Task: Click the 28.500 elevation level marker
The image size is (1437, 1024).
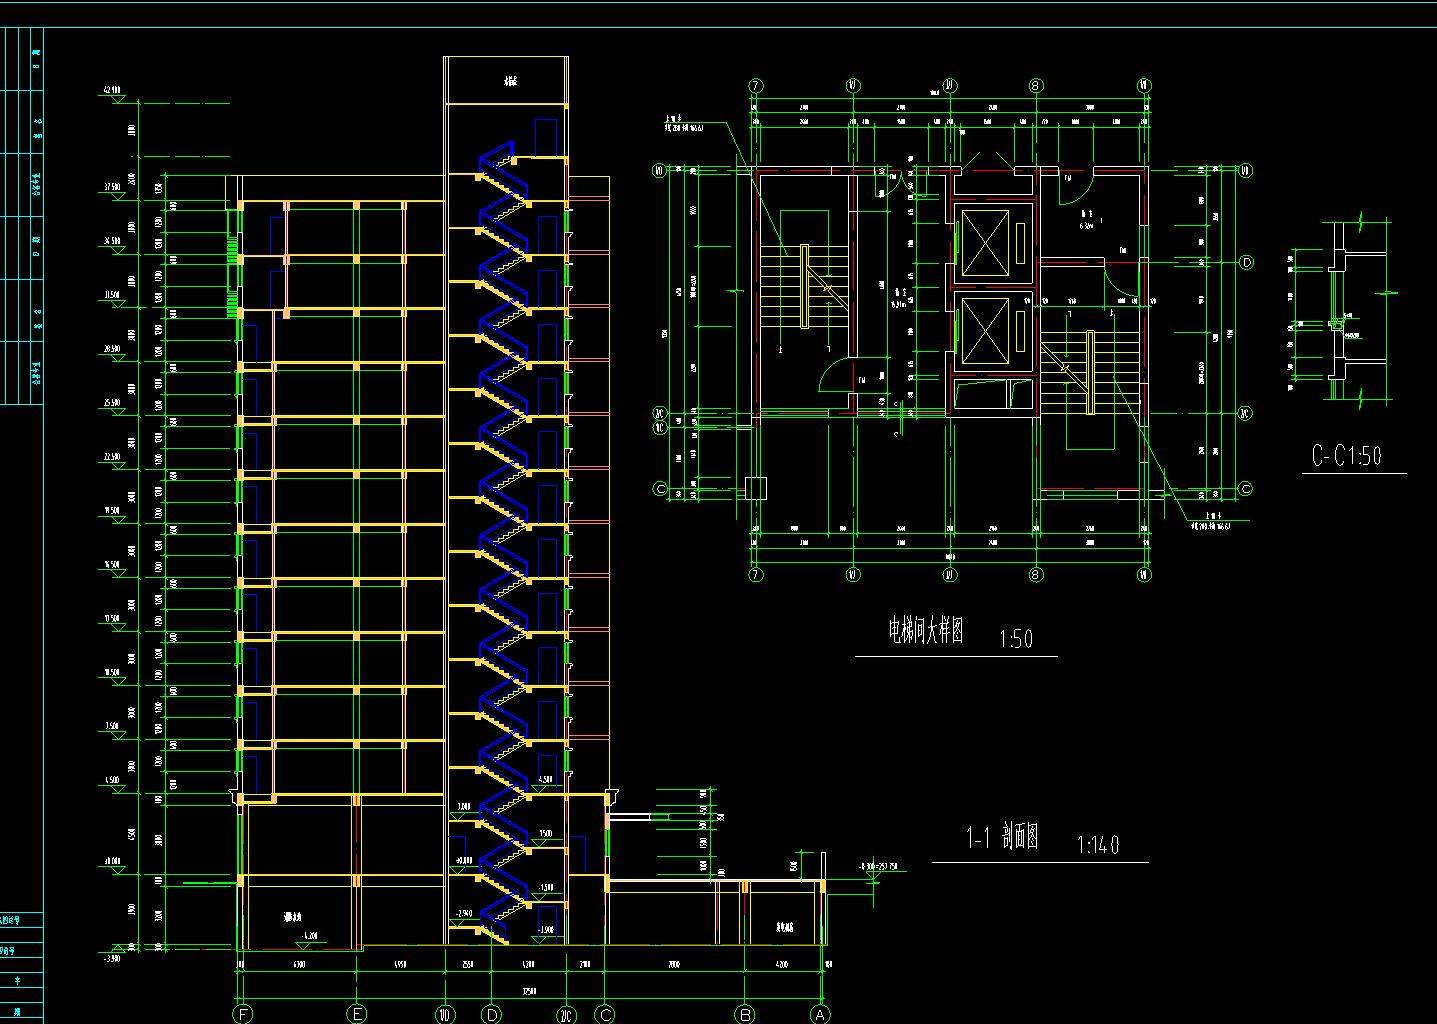Action: pyautogui.click(x=111, y=350)
